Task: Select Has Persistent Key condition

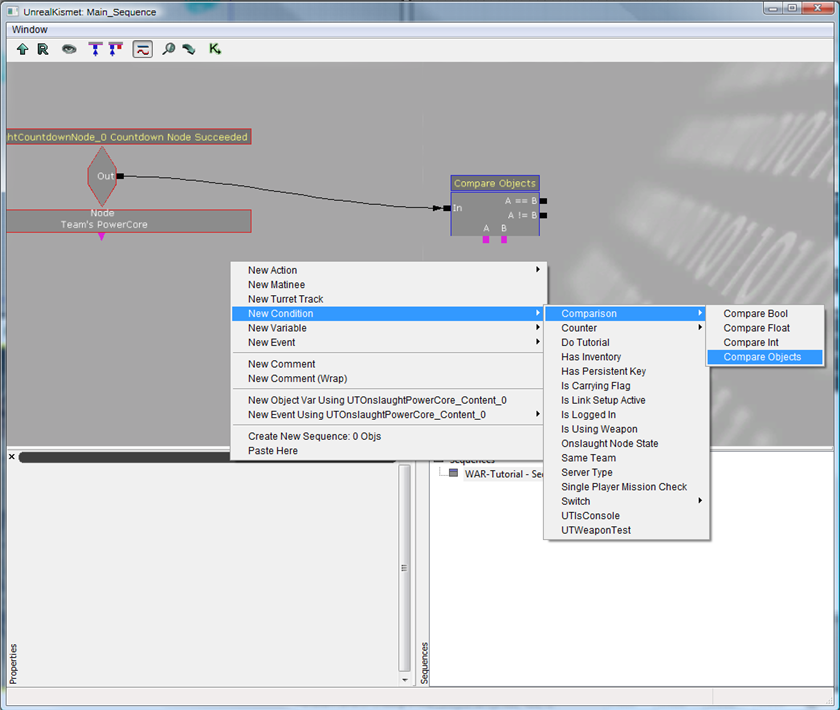Action: point(626,371)
